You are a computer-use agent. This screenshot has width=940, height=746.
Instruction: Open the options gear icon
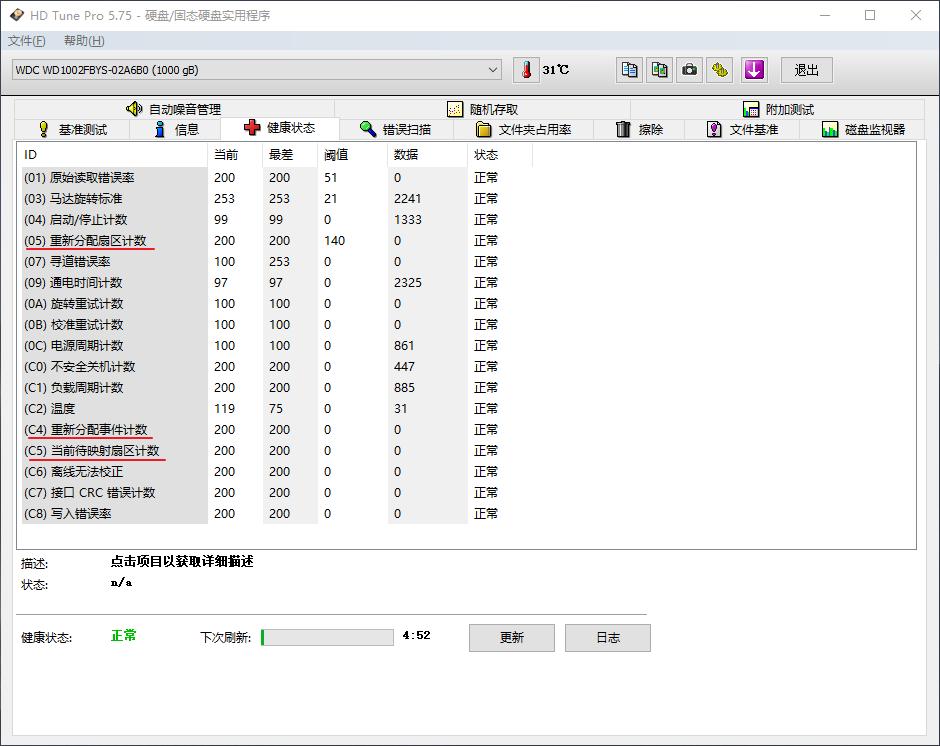(719, 70)
